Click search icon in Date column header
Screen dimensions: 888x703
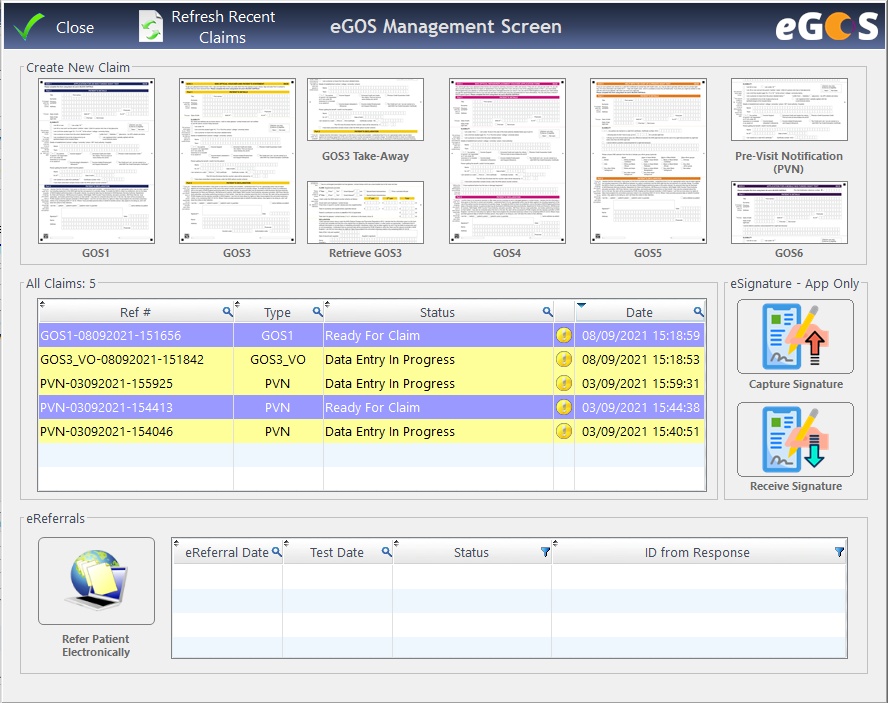[698, 312]
